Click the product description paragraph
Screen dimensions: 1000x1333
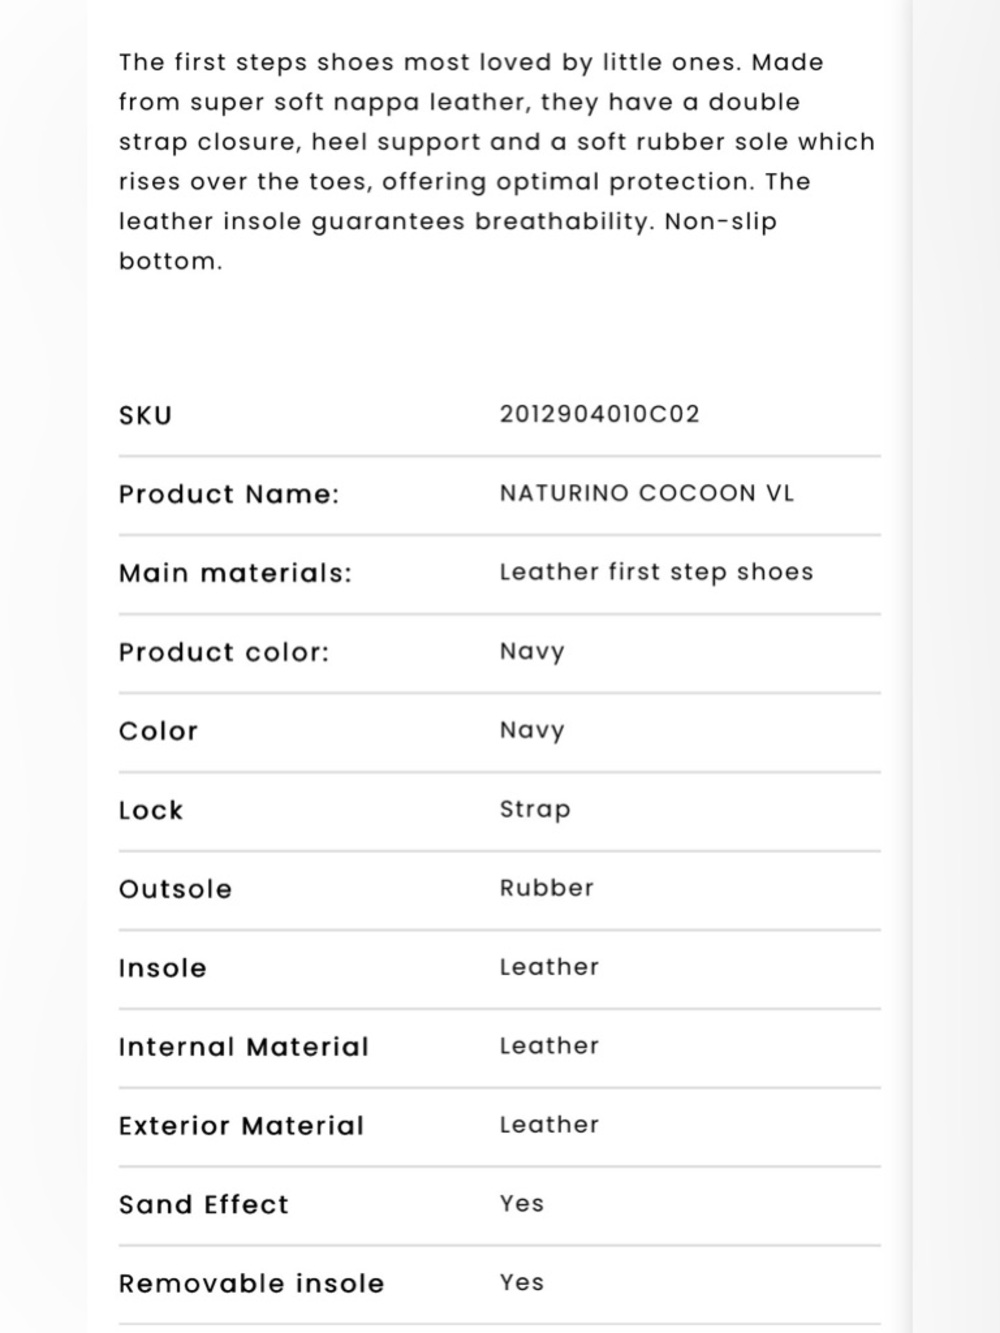[497, 162]
